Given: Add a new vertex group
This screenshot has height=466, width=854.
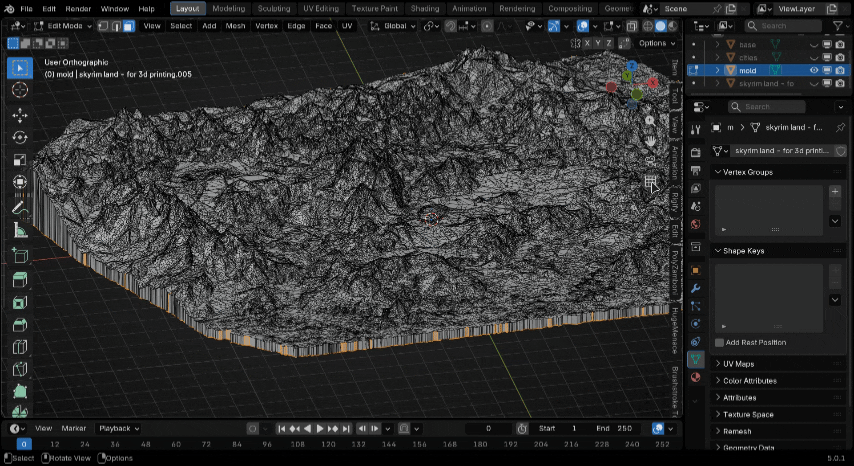Looking at the screenshot, I should point(835,192).
